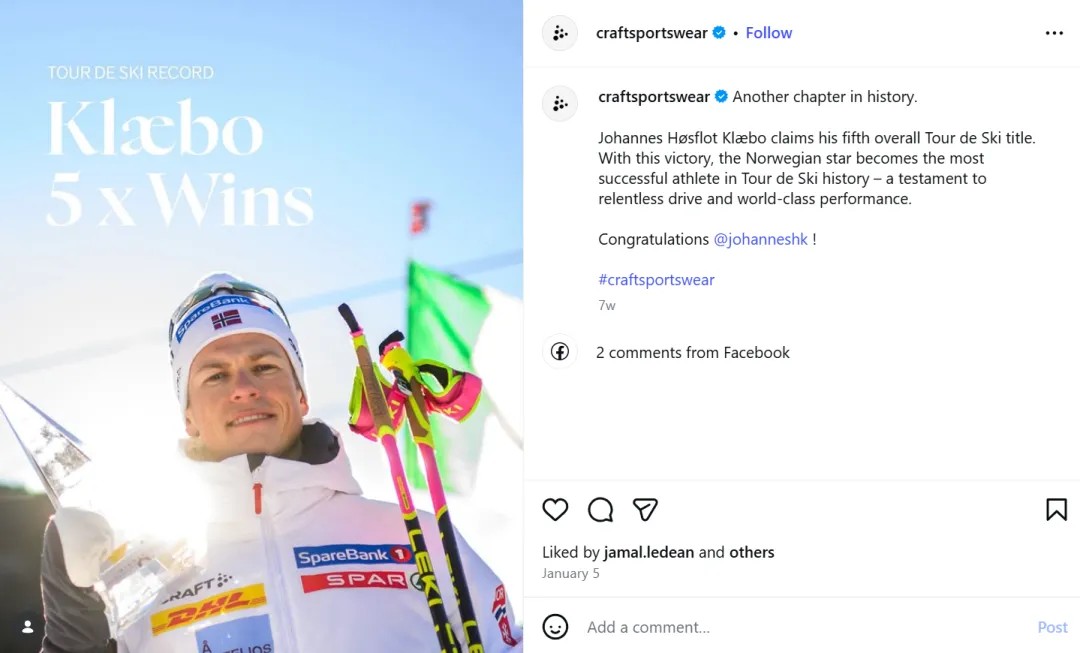The width and height of the screenshot is (1080, 653).
Task: Save the post with the bookmark icon
Action: click(1056, 510)
